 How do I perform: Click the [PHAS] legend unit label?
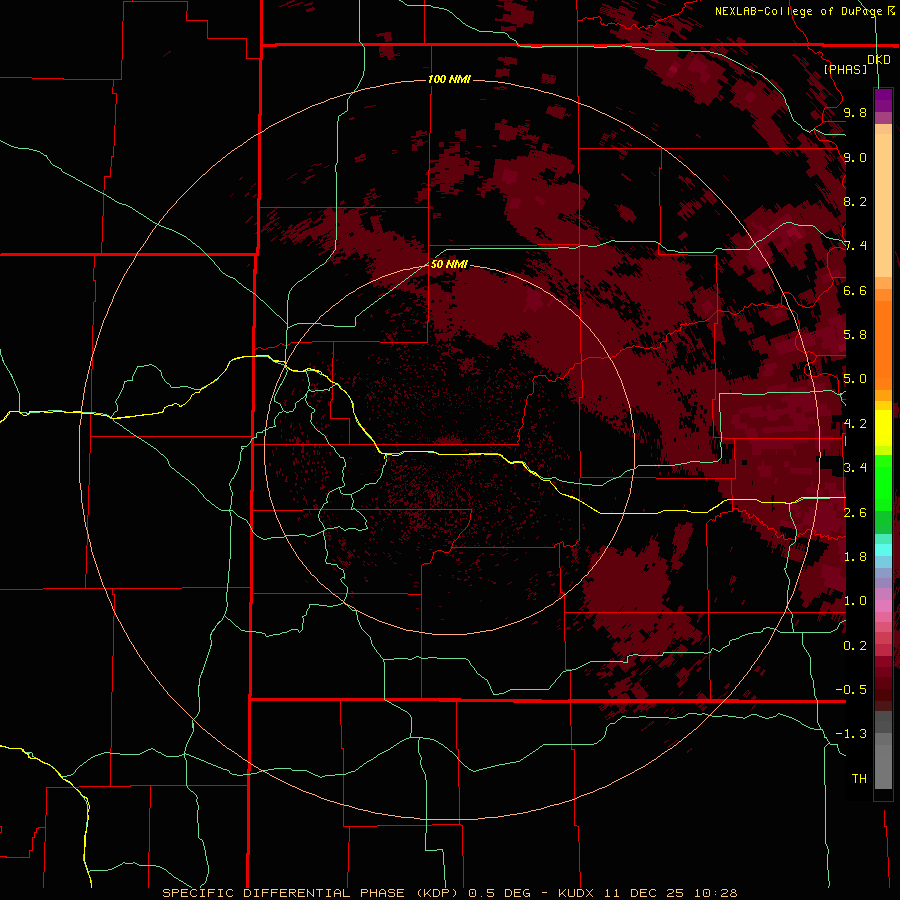coord(845,69)
